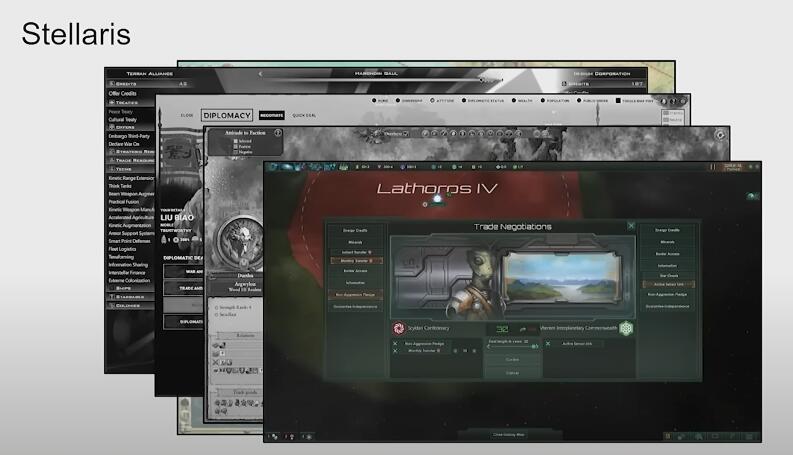Open DIPLOMACY tab in diplomacy window

click(227, 115)
